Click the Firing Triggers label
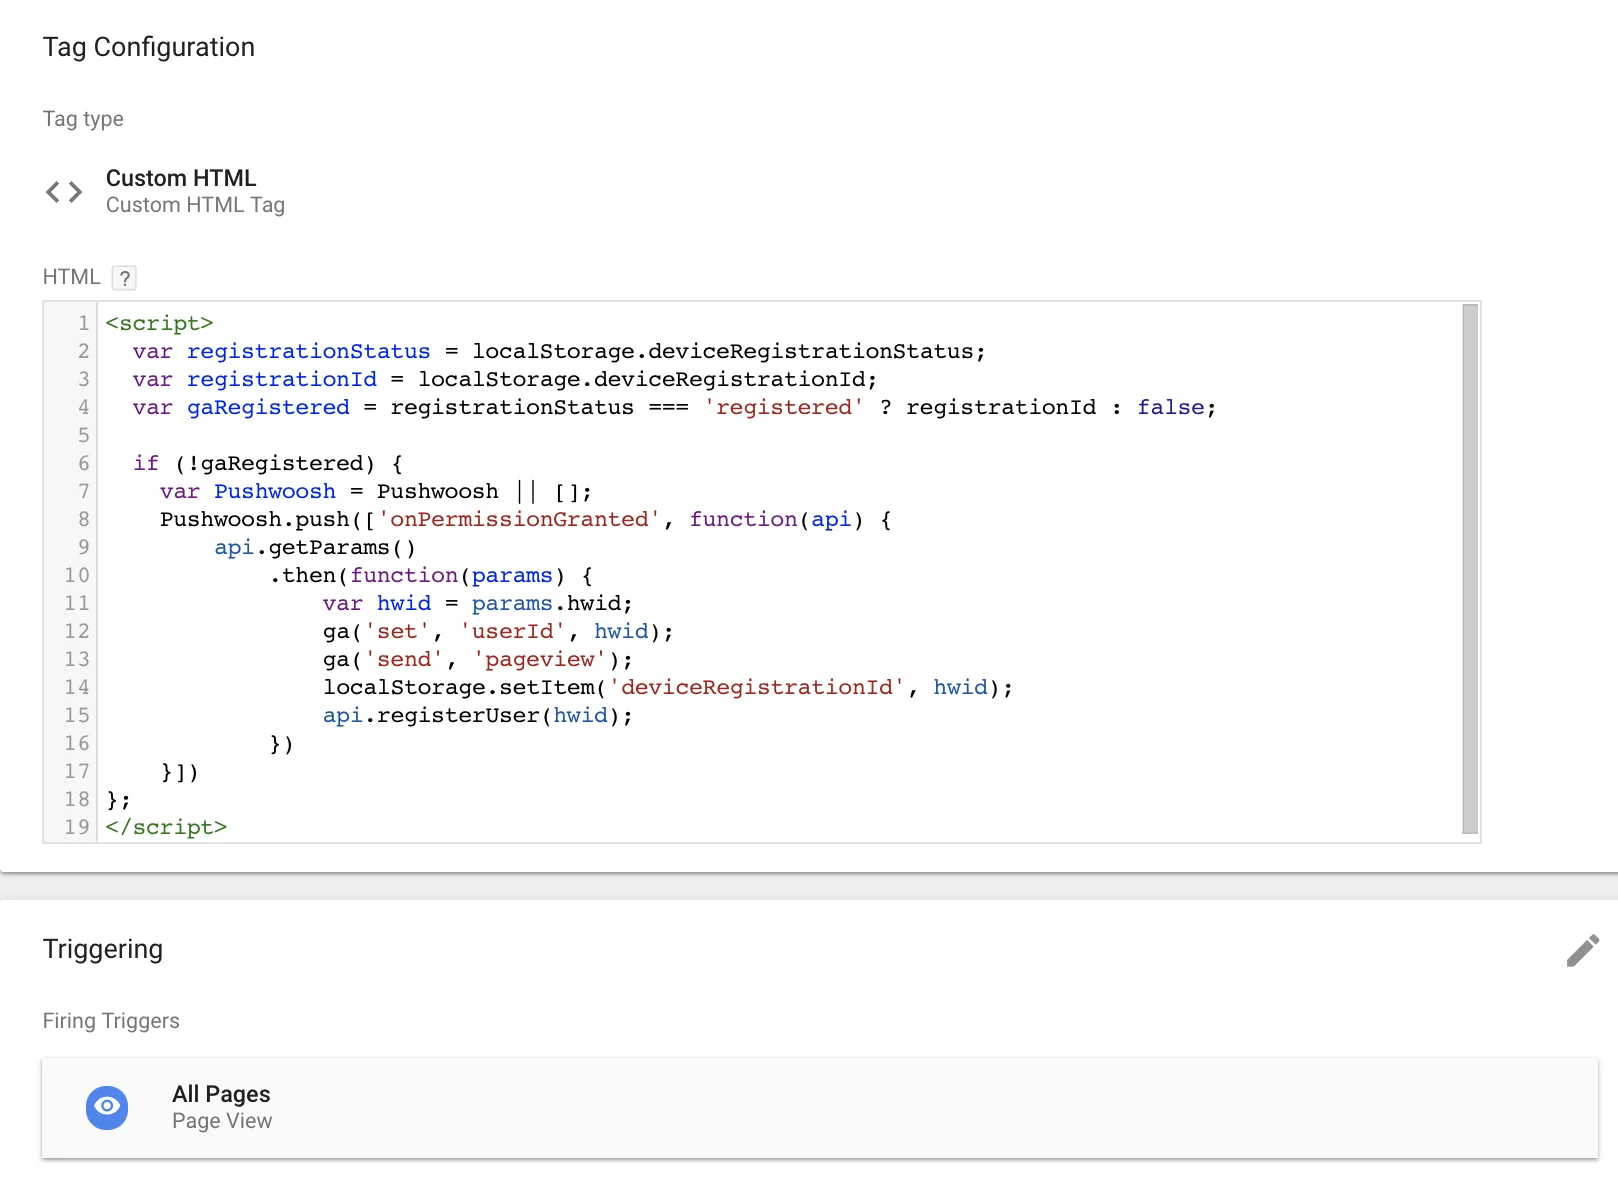 [x=110, y=1020]
